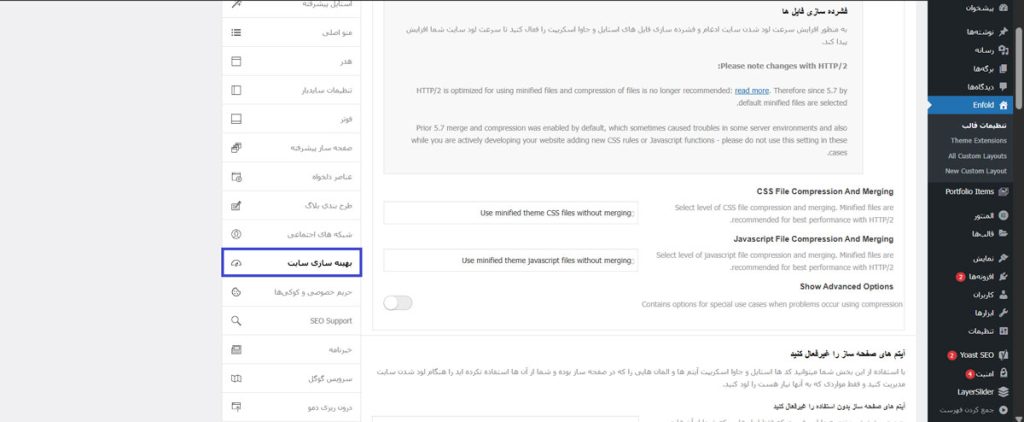Open CSS File Compression dropdown
This screenshot has height=422, width=1024.
pos(511,213)
